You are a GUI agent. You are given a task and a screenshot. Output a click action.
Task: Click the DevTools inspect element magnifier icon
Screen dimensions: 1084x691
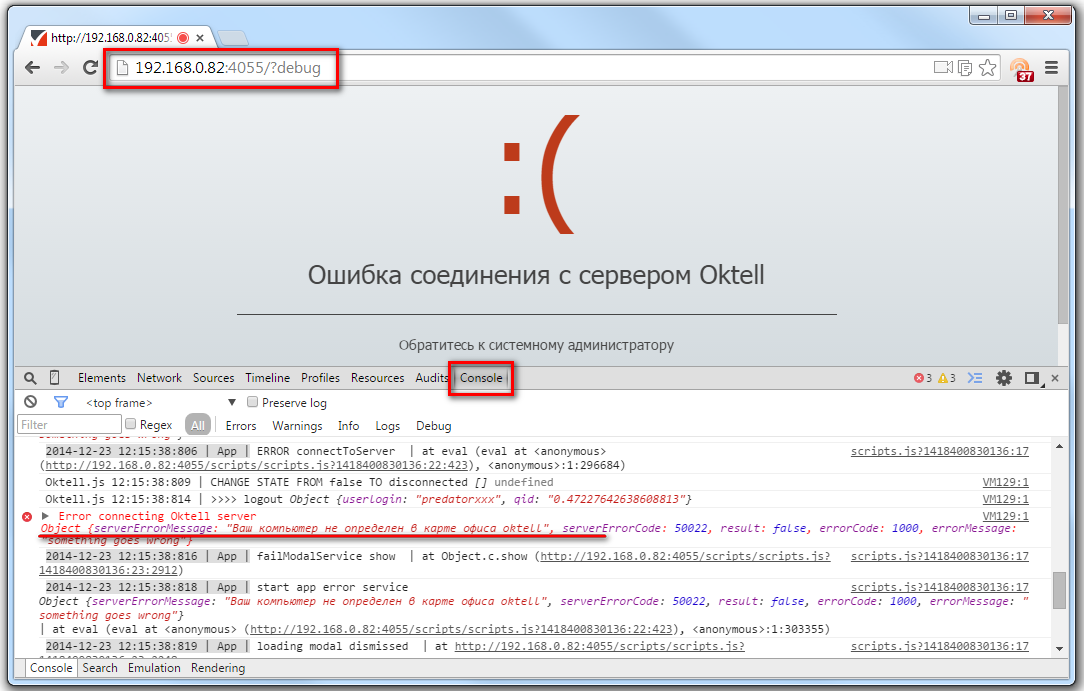click(x=30, y=378)
